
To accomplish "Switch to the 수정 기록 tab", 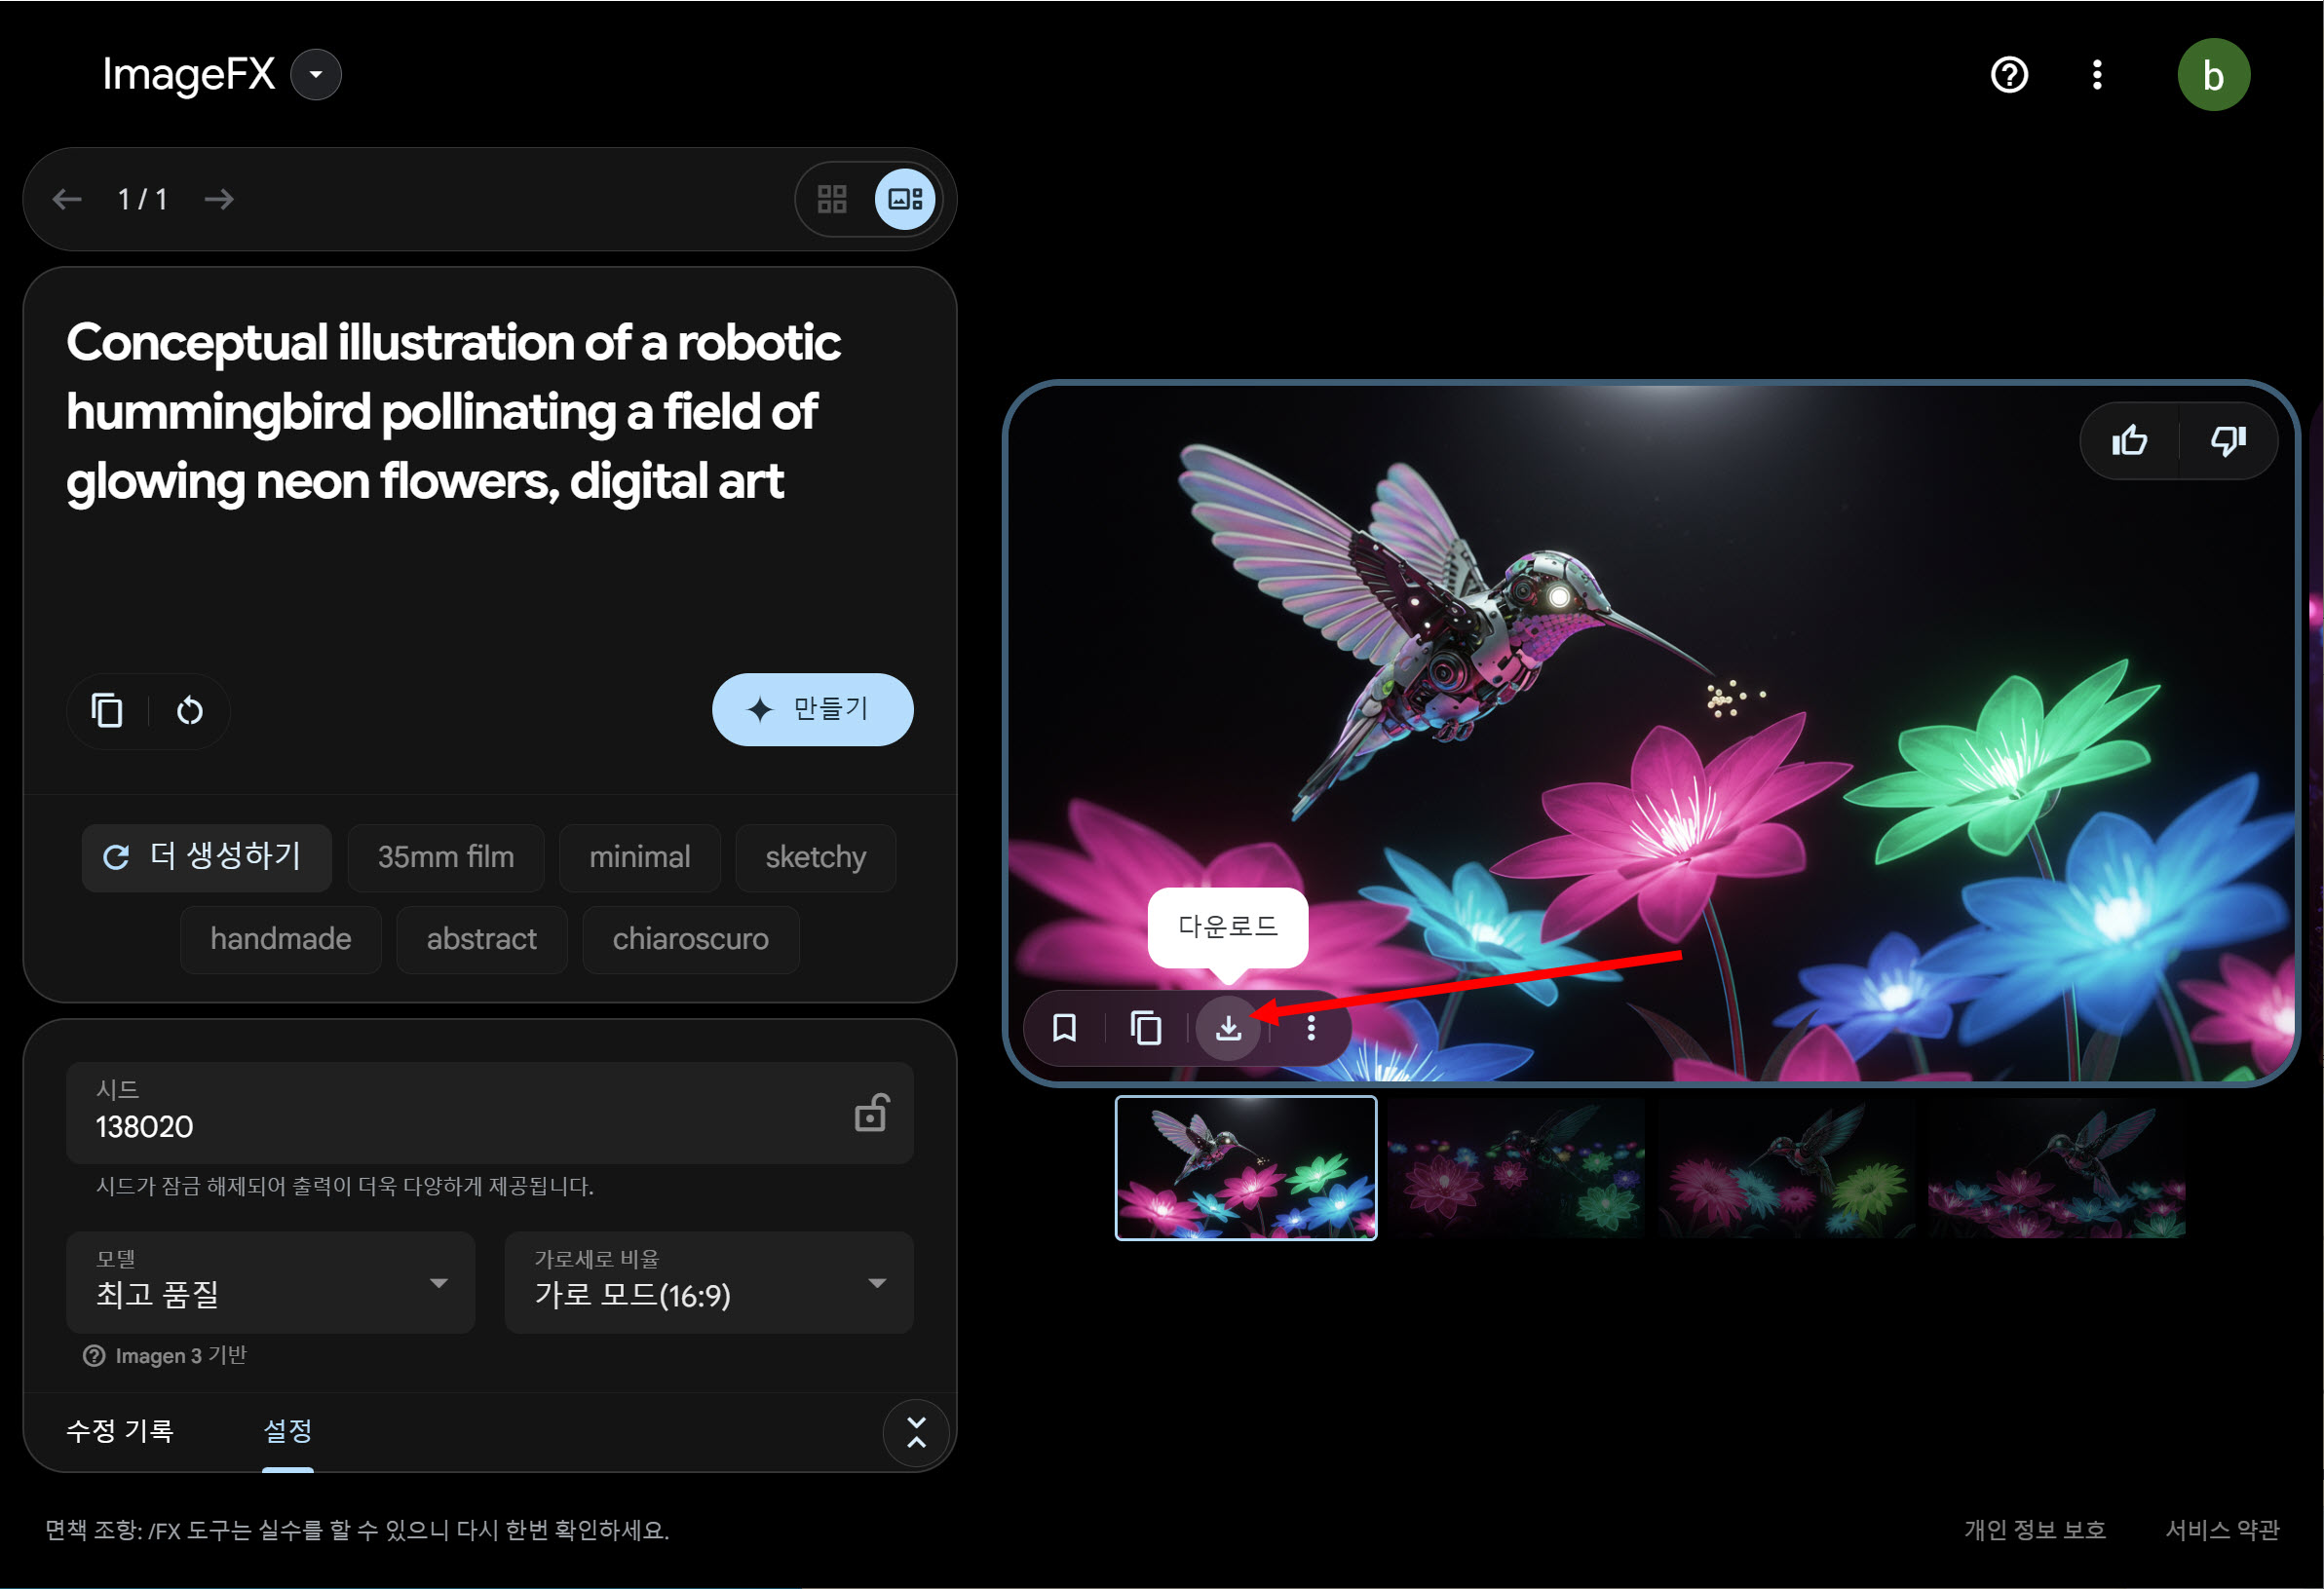I will click(120, 1431).
